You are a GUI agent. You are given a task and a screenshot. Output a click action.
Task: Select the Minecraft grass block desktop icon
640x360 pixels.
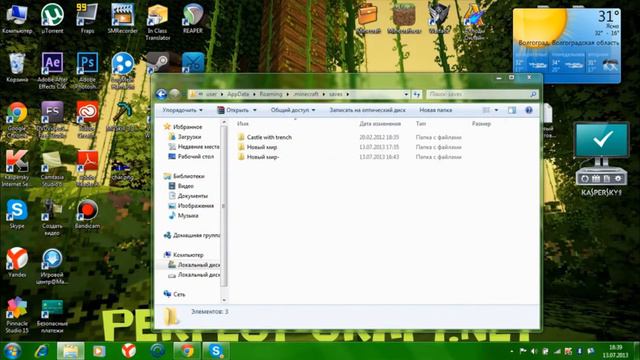click(x=404, y=18)
